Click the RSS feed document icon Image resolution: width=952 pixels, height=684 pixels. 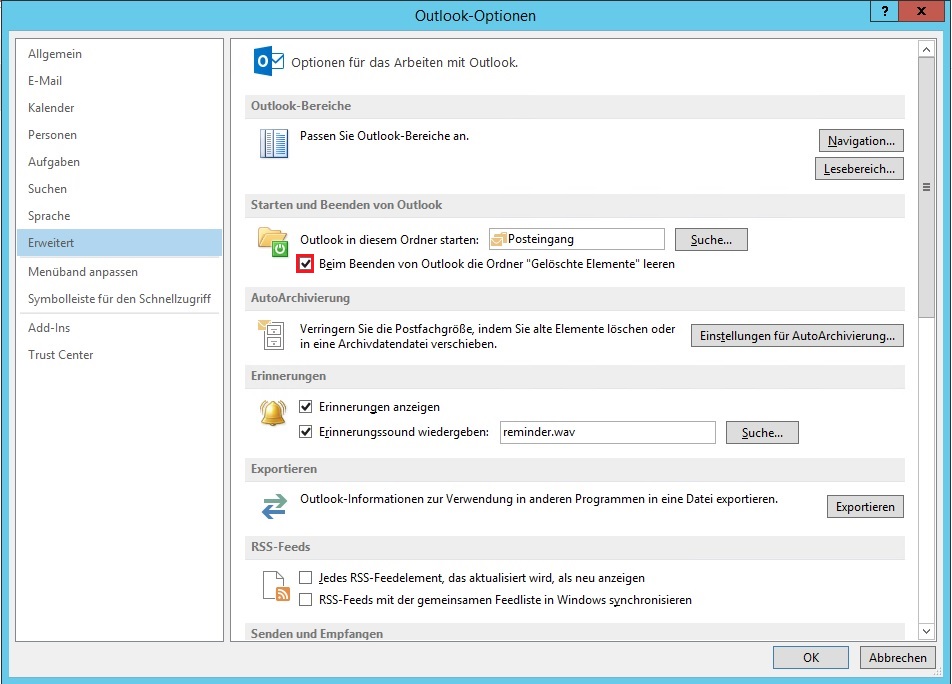click(276, 586)
